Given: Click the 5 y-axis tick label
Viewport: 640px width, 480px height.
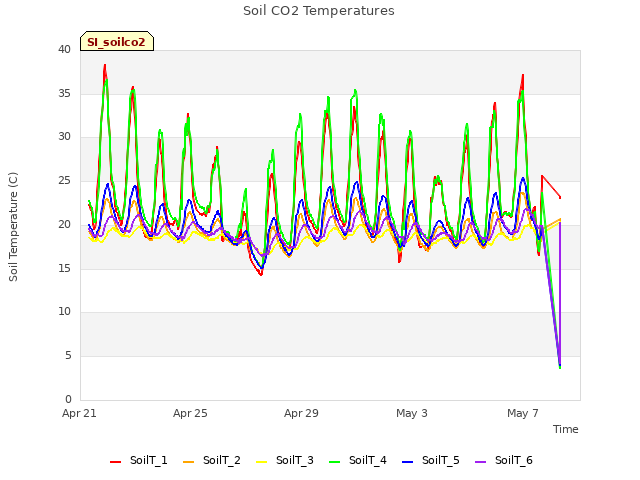Looking at the screenshot, I should pos(68,356).
